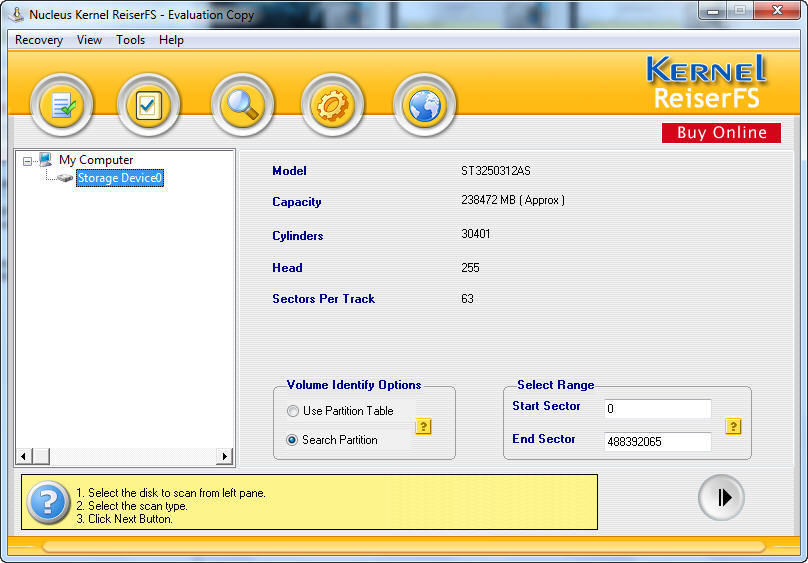This screenshot has width=808, height=563.
Task: Click instruction 'Select the scan type.'
Action: tap(132, 506)
